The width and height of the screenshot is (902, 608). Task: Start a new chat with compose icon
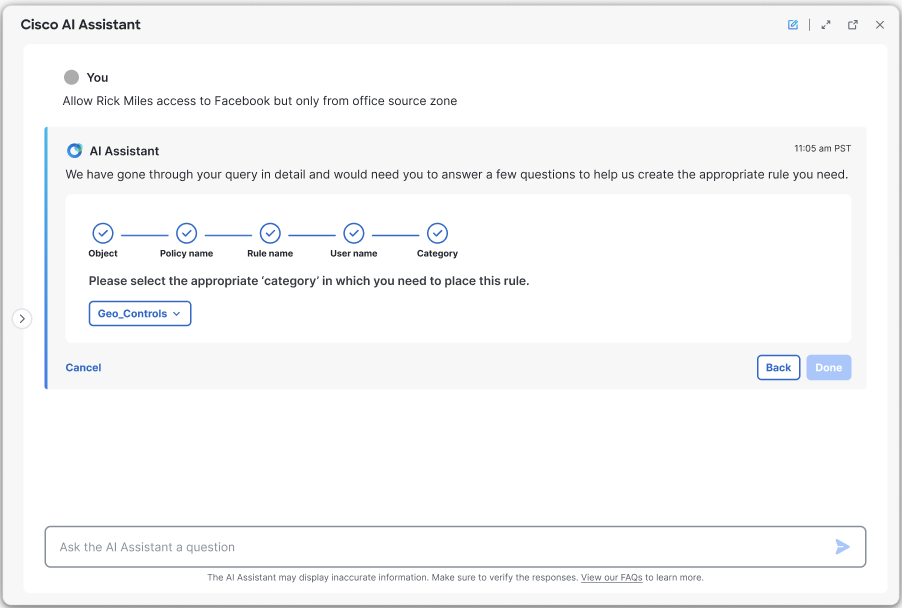793,25
